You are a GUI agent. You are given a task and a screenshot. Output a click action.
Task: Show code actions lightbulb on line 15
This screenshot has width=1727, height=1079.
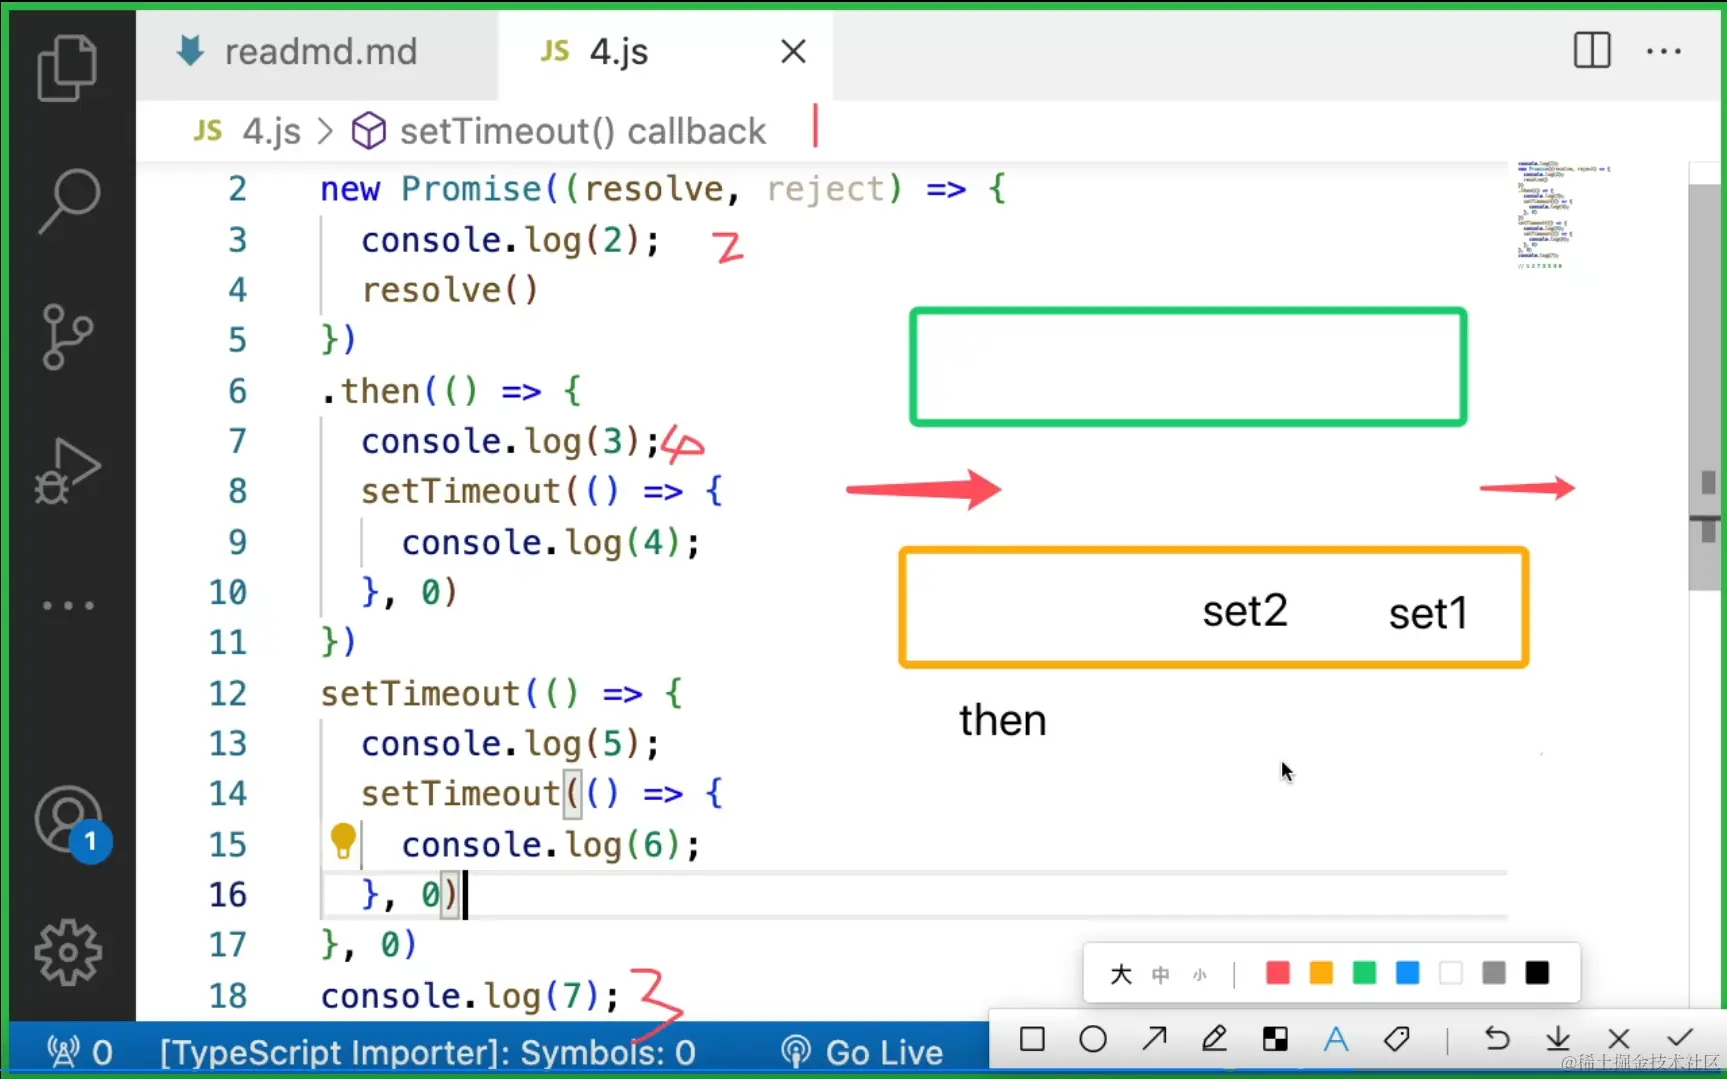tap(343, 842)
